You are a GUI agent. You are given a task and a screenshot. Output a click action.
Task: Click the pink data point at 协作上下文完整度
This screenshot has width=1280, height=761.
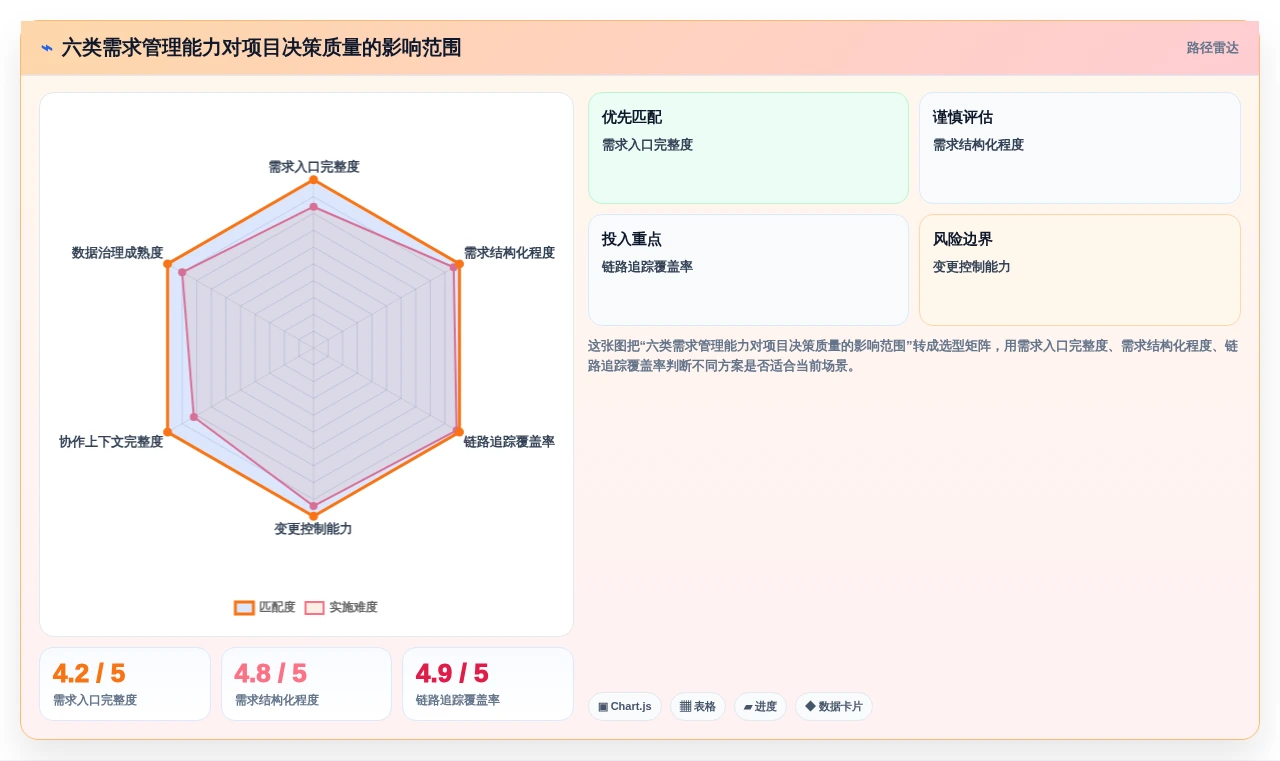(x=194, y=417)
